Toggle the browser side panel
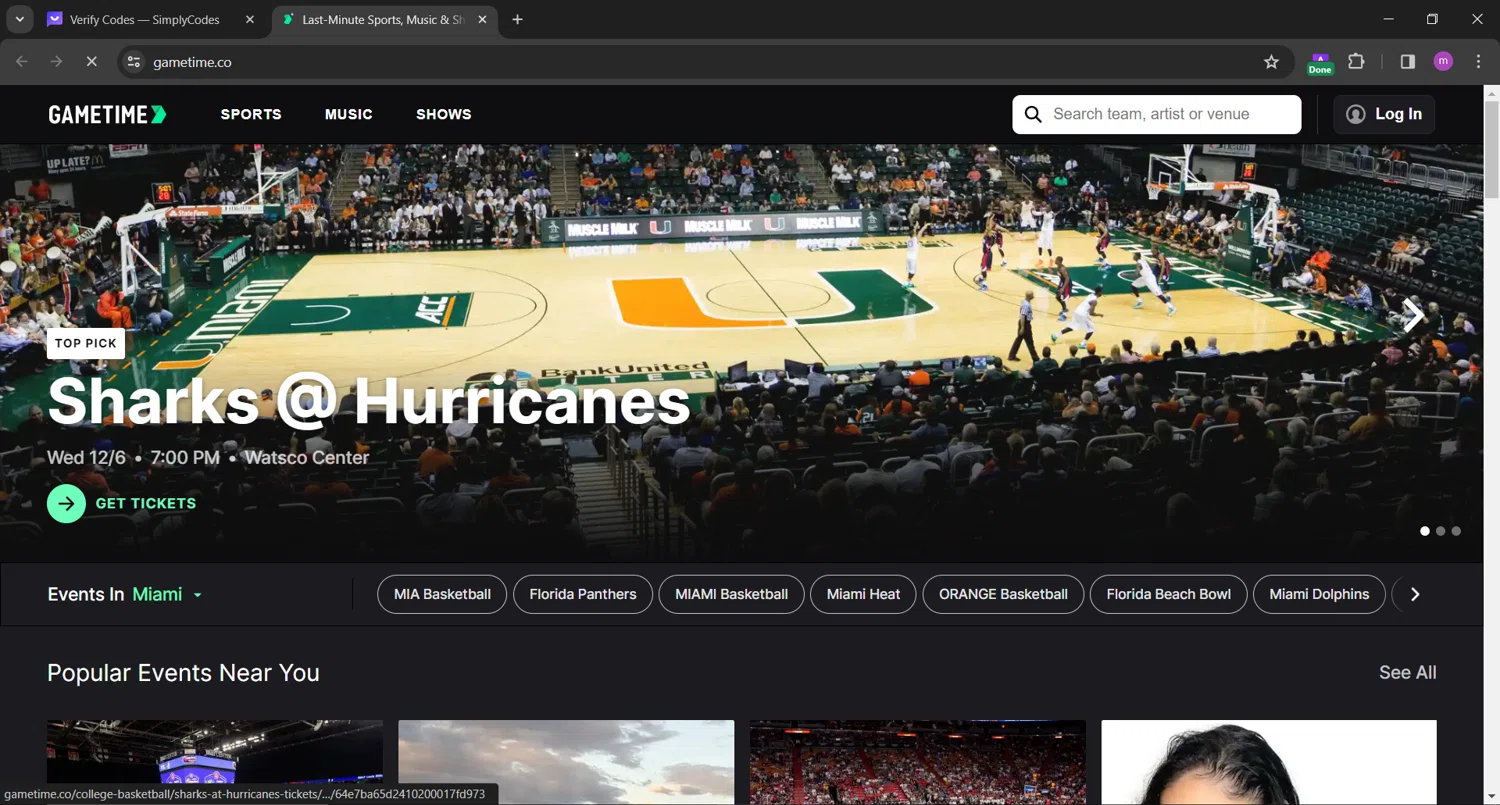This screenshot has width=1500, height=805. point(1407,62)
